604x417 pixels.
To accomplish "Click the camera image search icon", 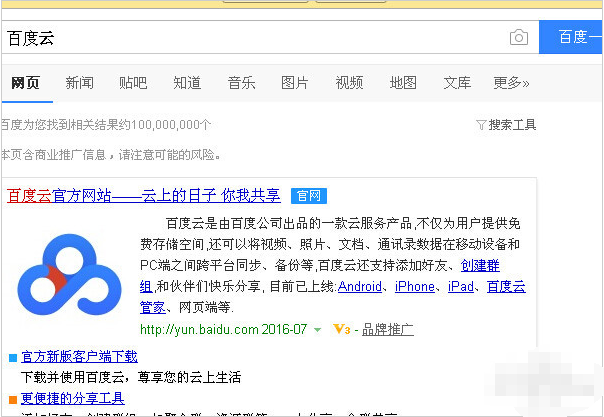I will pyautogui.click(x=518, y=38).
